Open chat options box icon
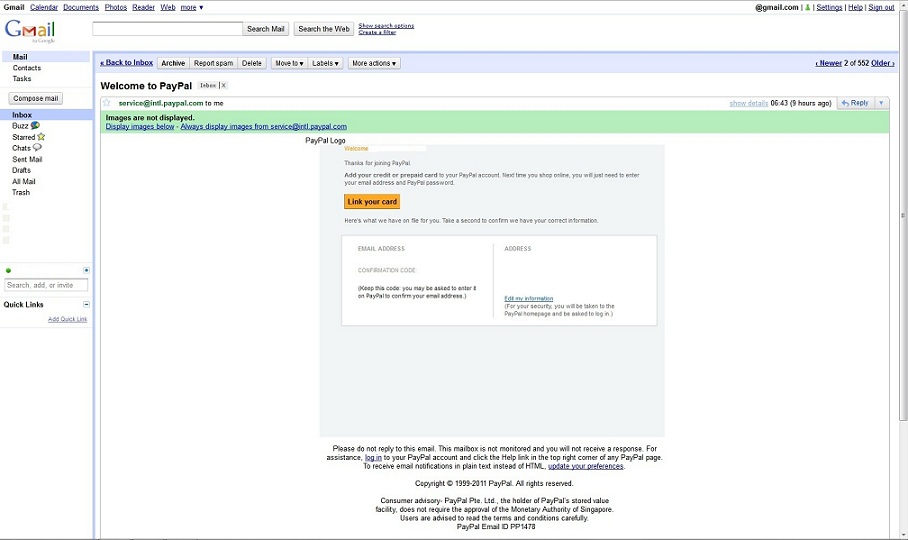This screenshot has width=908, height=540. click(x=86, y=270)
